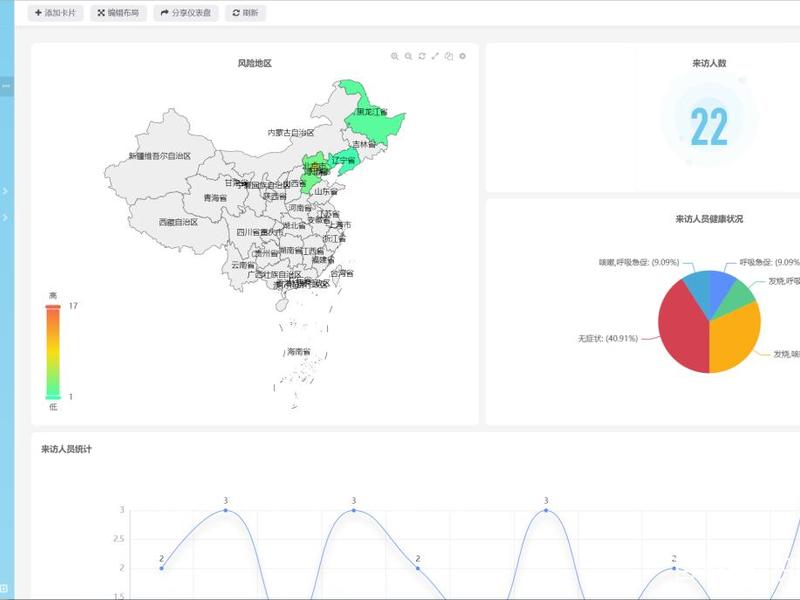Click the orange pie slice

pyautogui.click(x=735, y=337)
